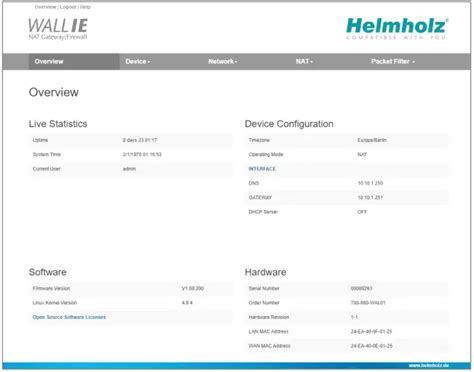Open the Open Source Software Licenses link
Viewport: 474px width, 372px height.
coord(69,317)
